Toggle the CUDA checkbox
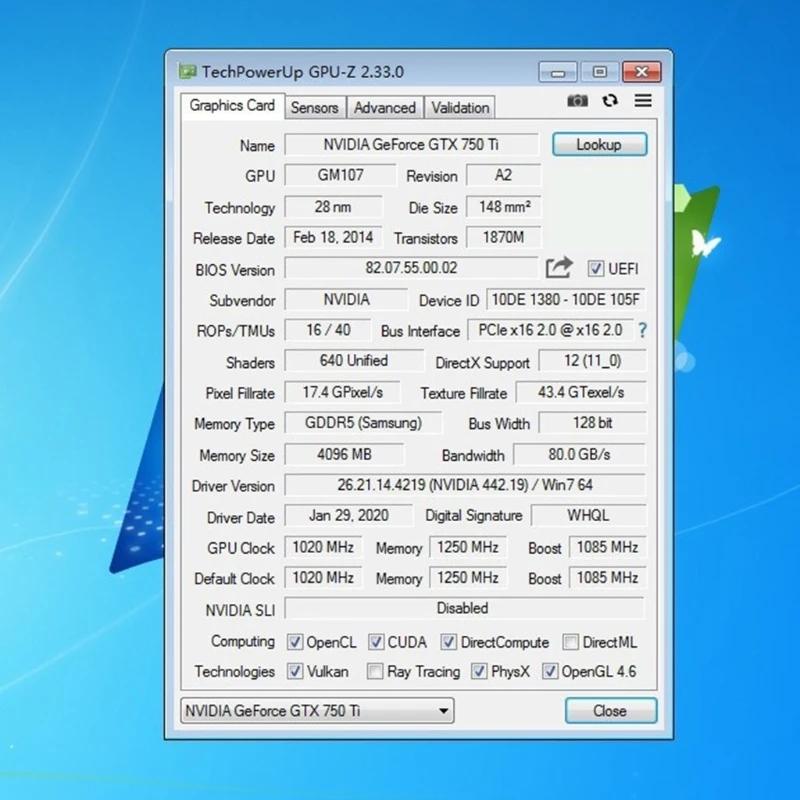The image size is (800, 800). tap(376, 642)
